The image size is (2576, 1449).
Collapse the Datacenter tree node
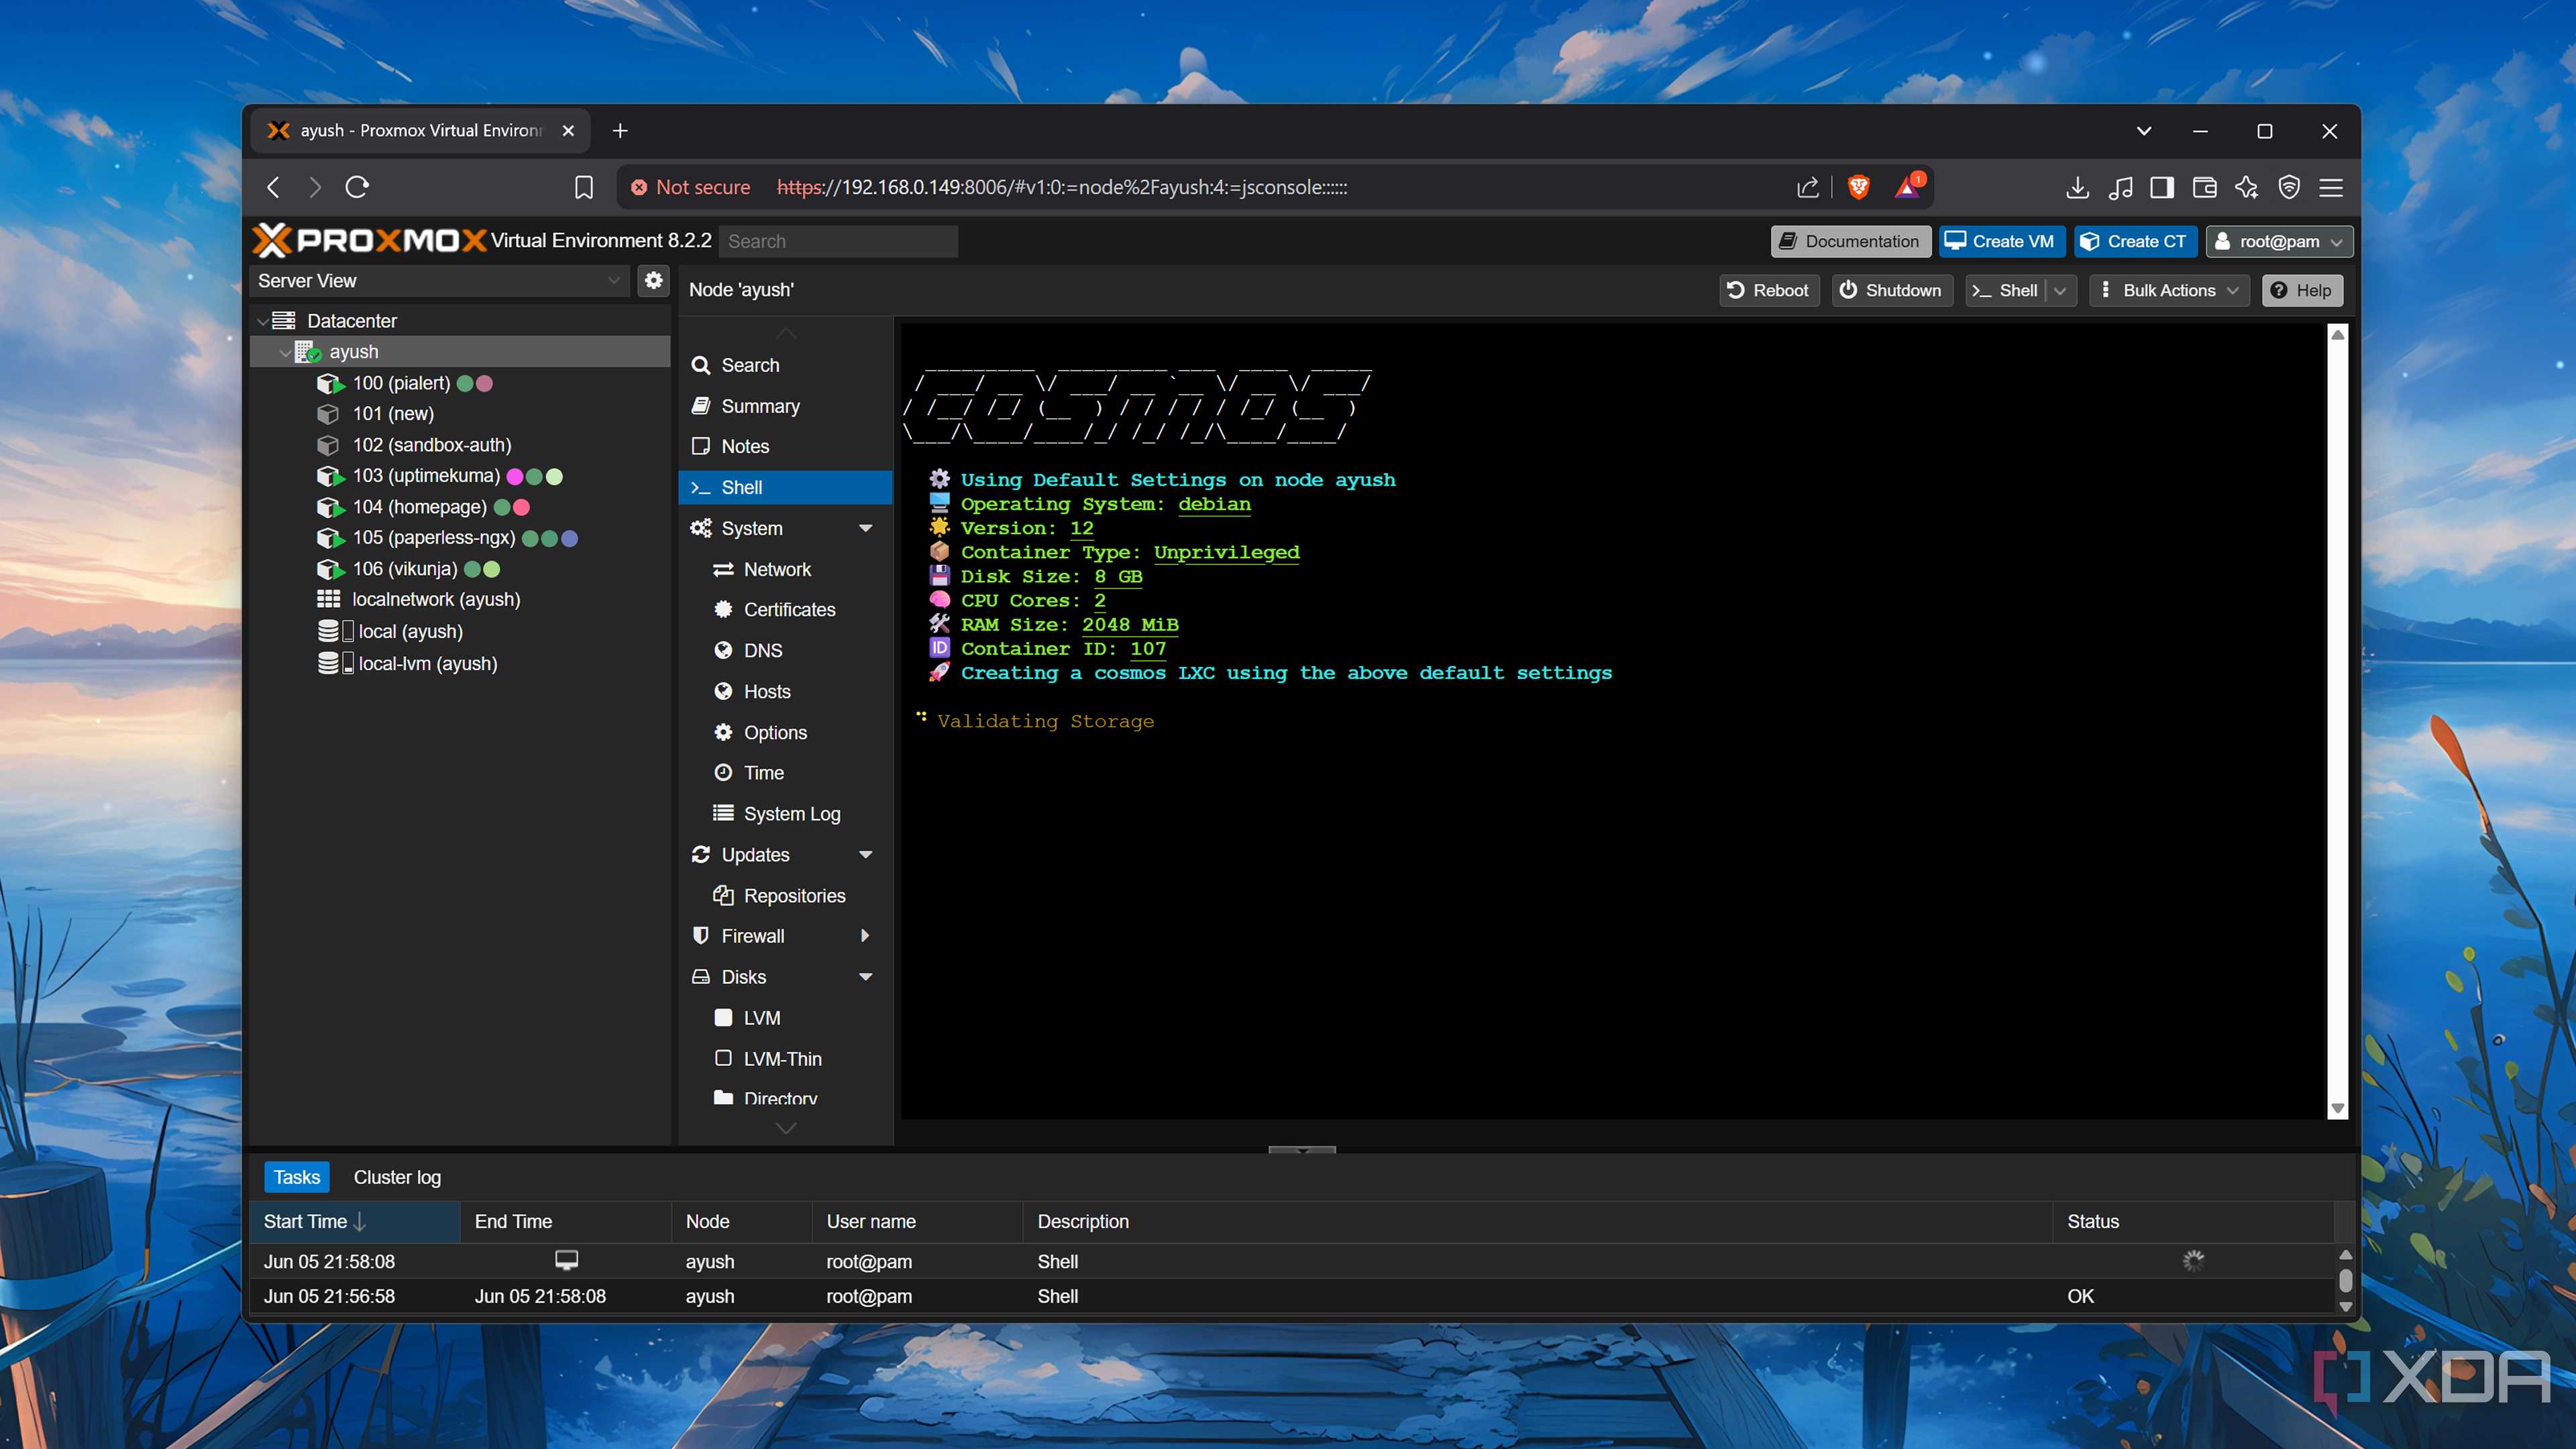[x=262, y=321]
